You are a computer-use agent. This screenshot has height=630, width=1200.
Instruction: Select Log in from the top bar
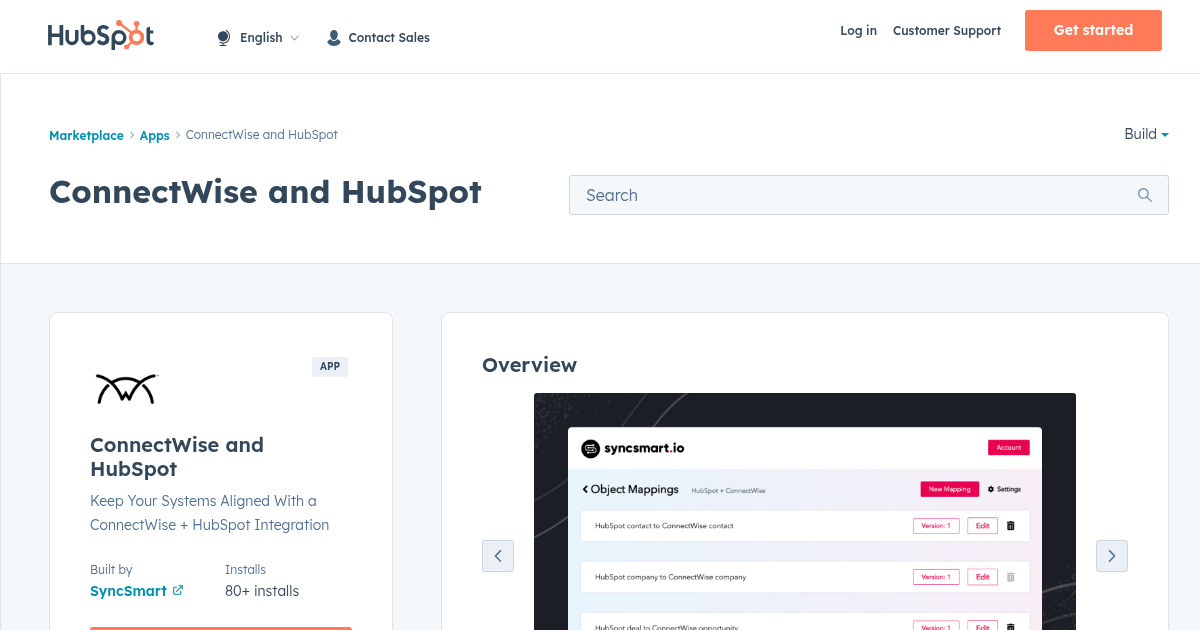(858, 31)
